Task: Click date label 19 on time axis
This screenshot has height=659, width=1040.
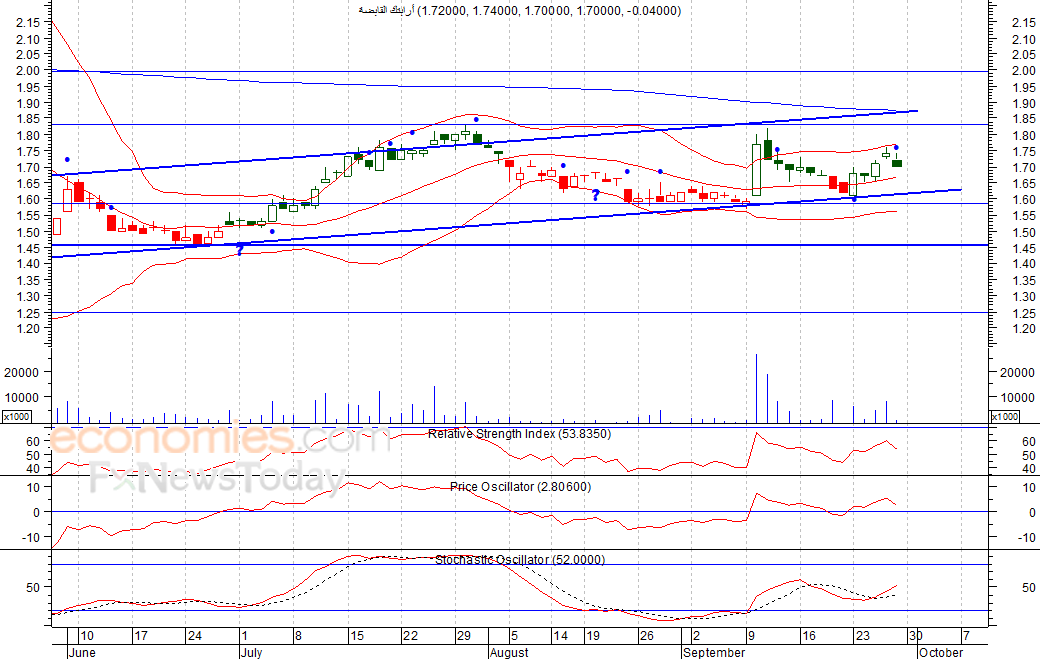Action: (x=592, y=636)
